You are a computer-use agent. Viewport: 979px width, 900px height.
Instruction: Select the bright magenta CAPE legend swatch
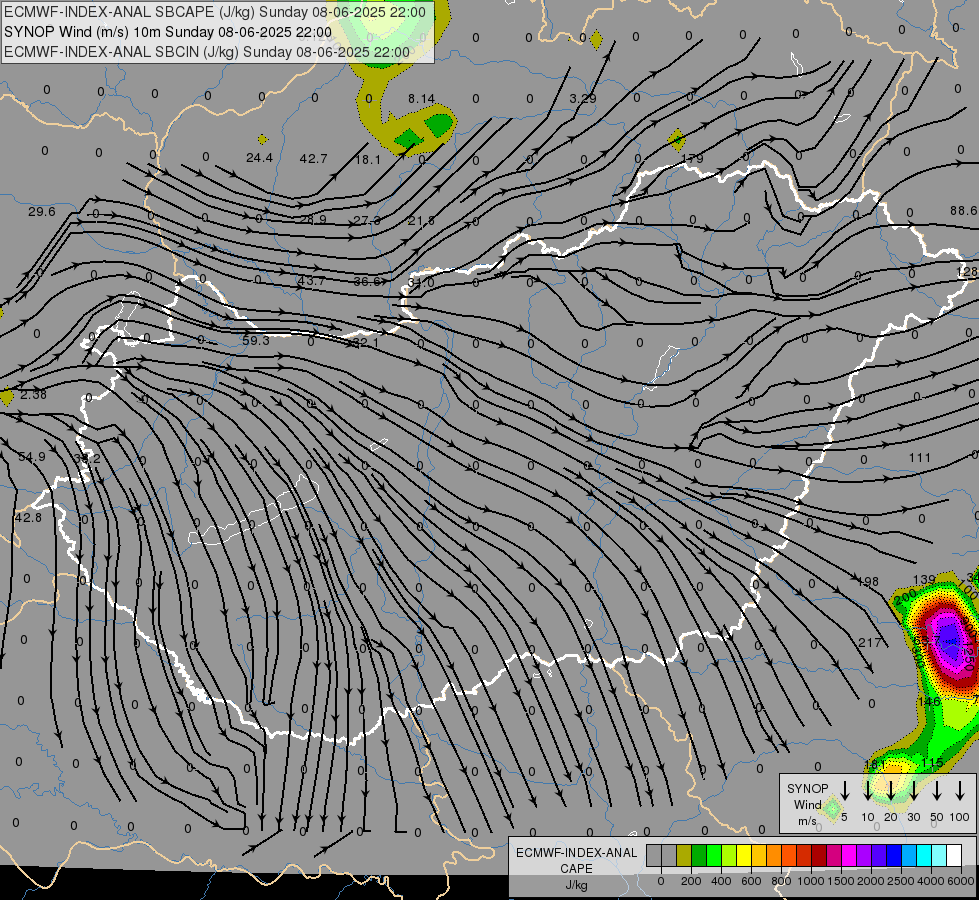[x=849, y=855]
